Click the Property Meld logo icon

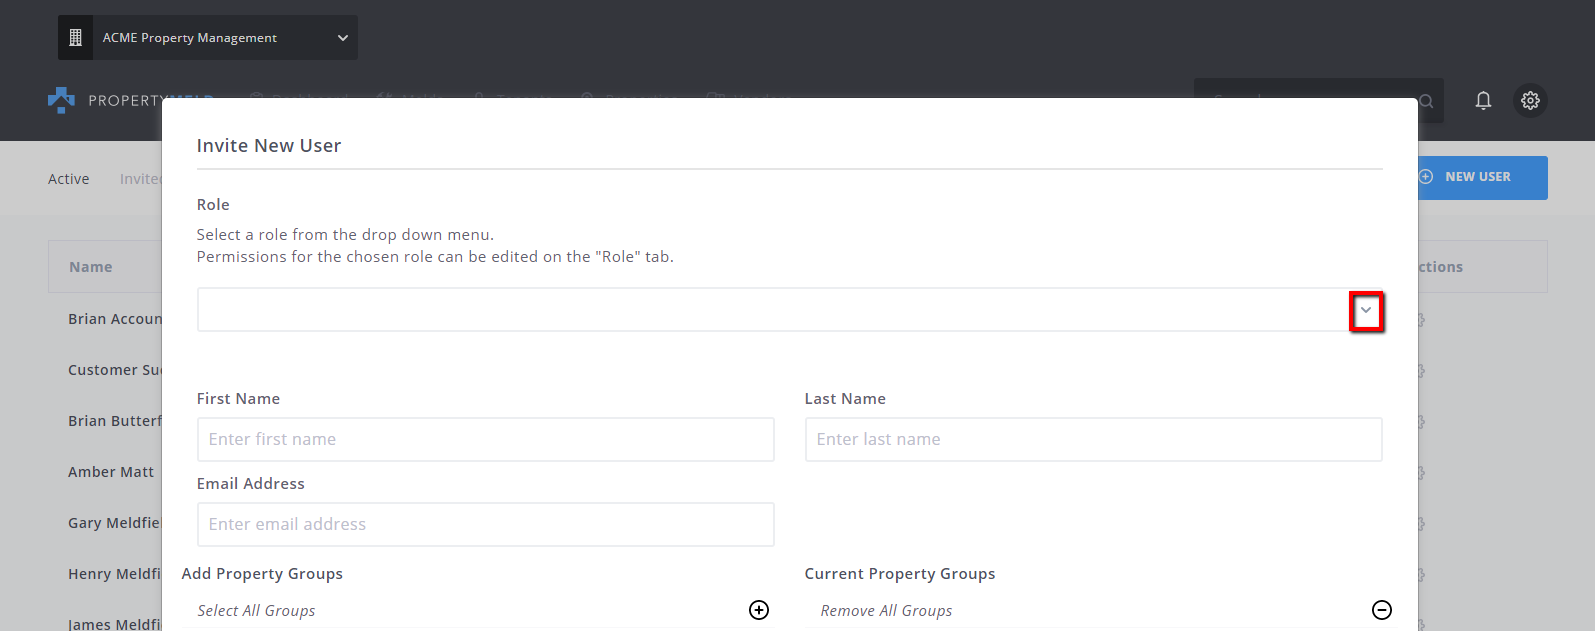pyautogui.click(x=61, y=100)
